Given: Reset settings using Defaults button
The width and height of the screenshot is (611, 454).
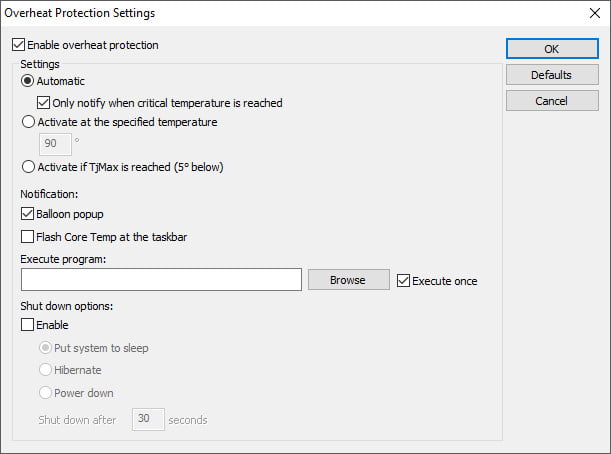Looking at the screenshot, I should [551, 75].
